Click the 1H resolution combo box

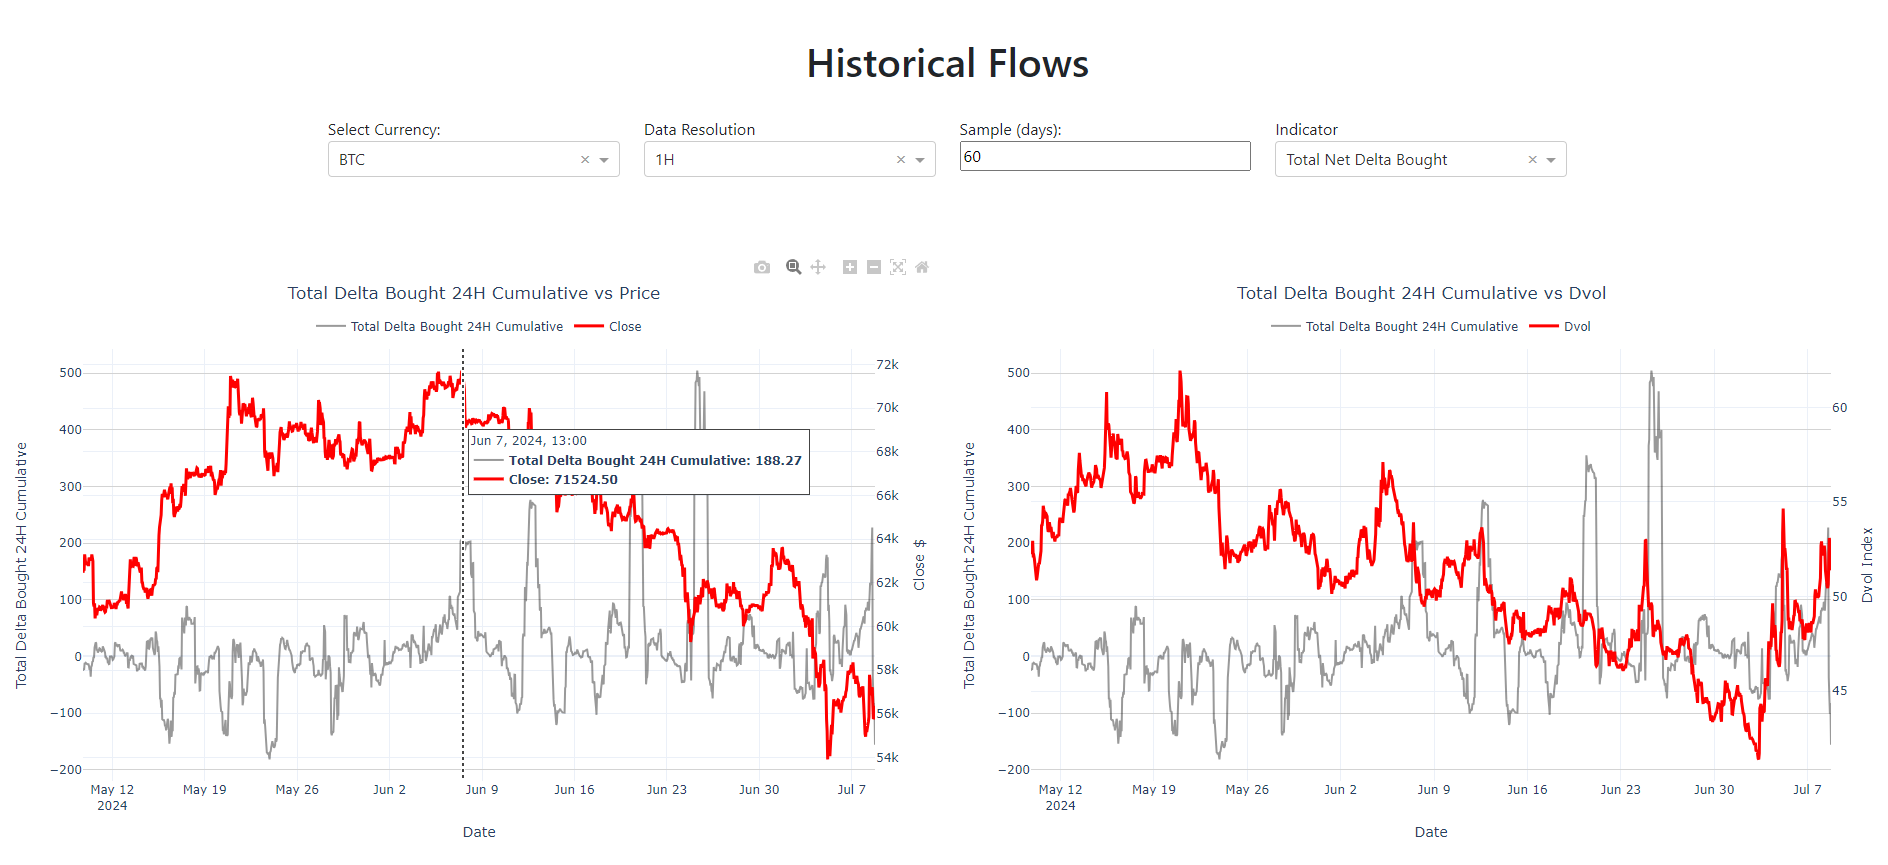[x=790, y=159]
